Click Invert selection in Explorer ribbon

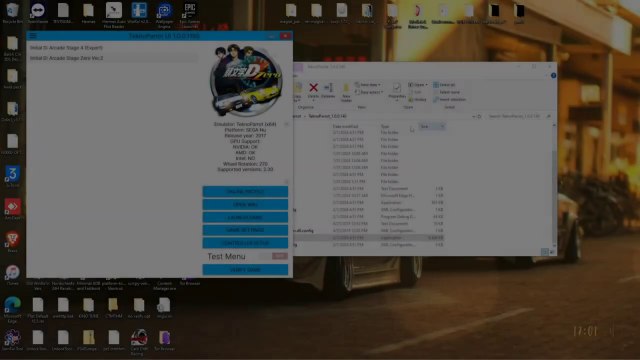click(449, 100)
